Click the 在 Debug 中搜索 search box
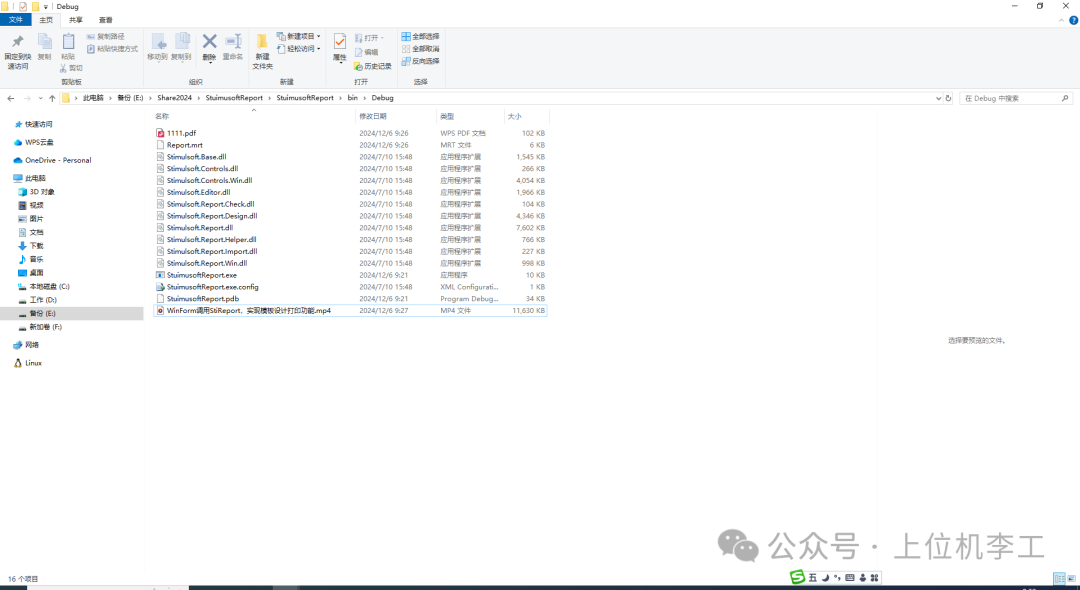The height and width of the screenshot is (590, 1080). pyautogui.click(x=1010, y=98)
